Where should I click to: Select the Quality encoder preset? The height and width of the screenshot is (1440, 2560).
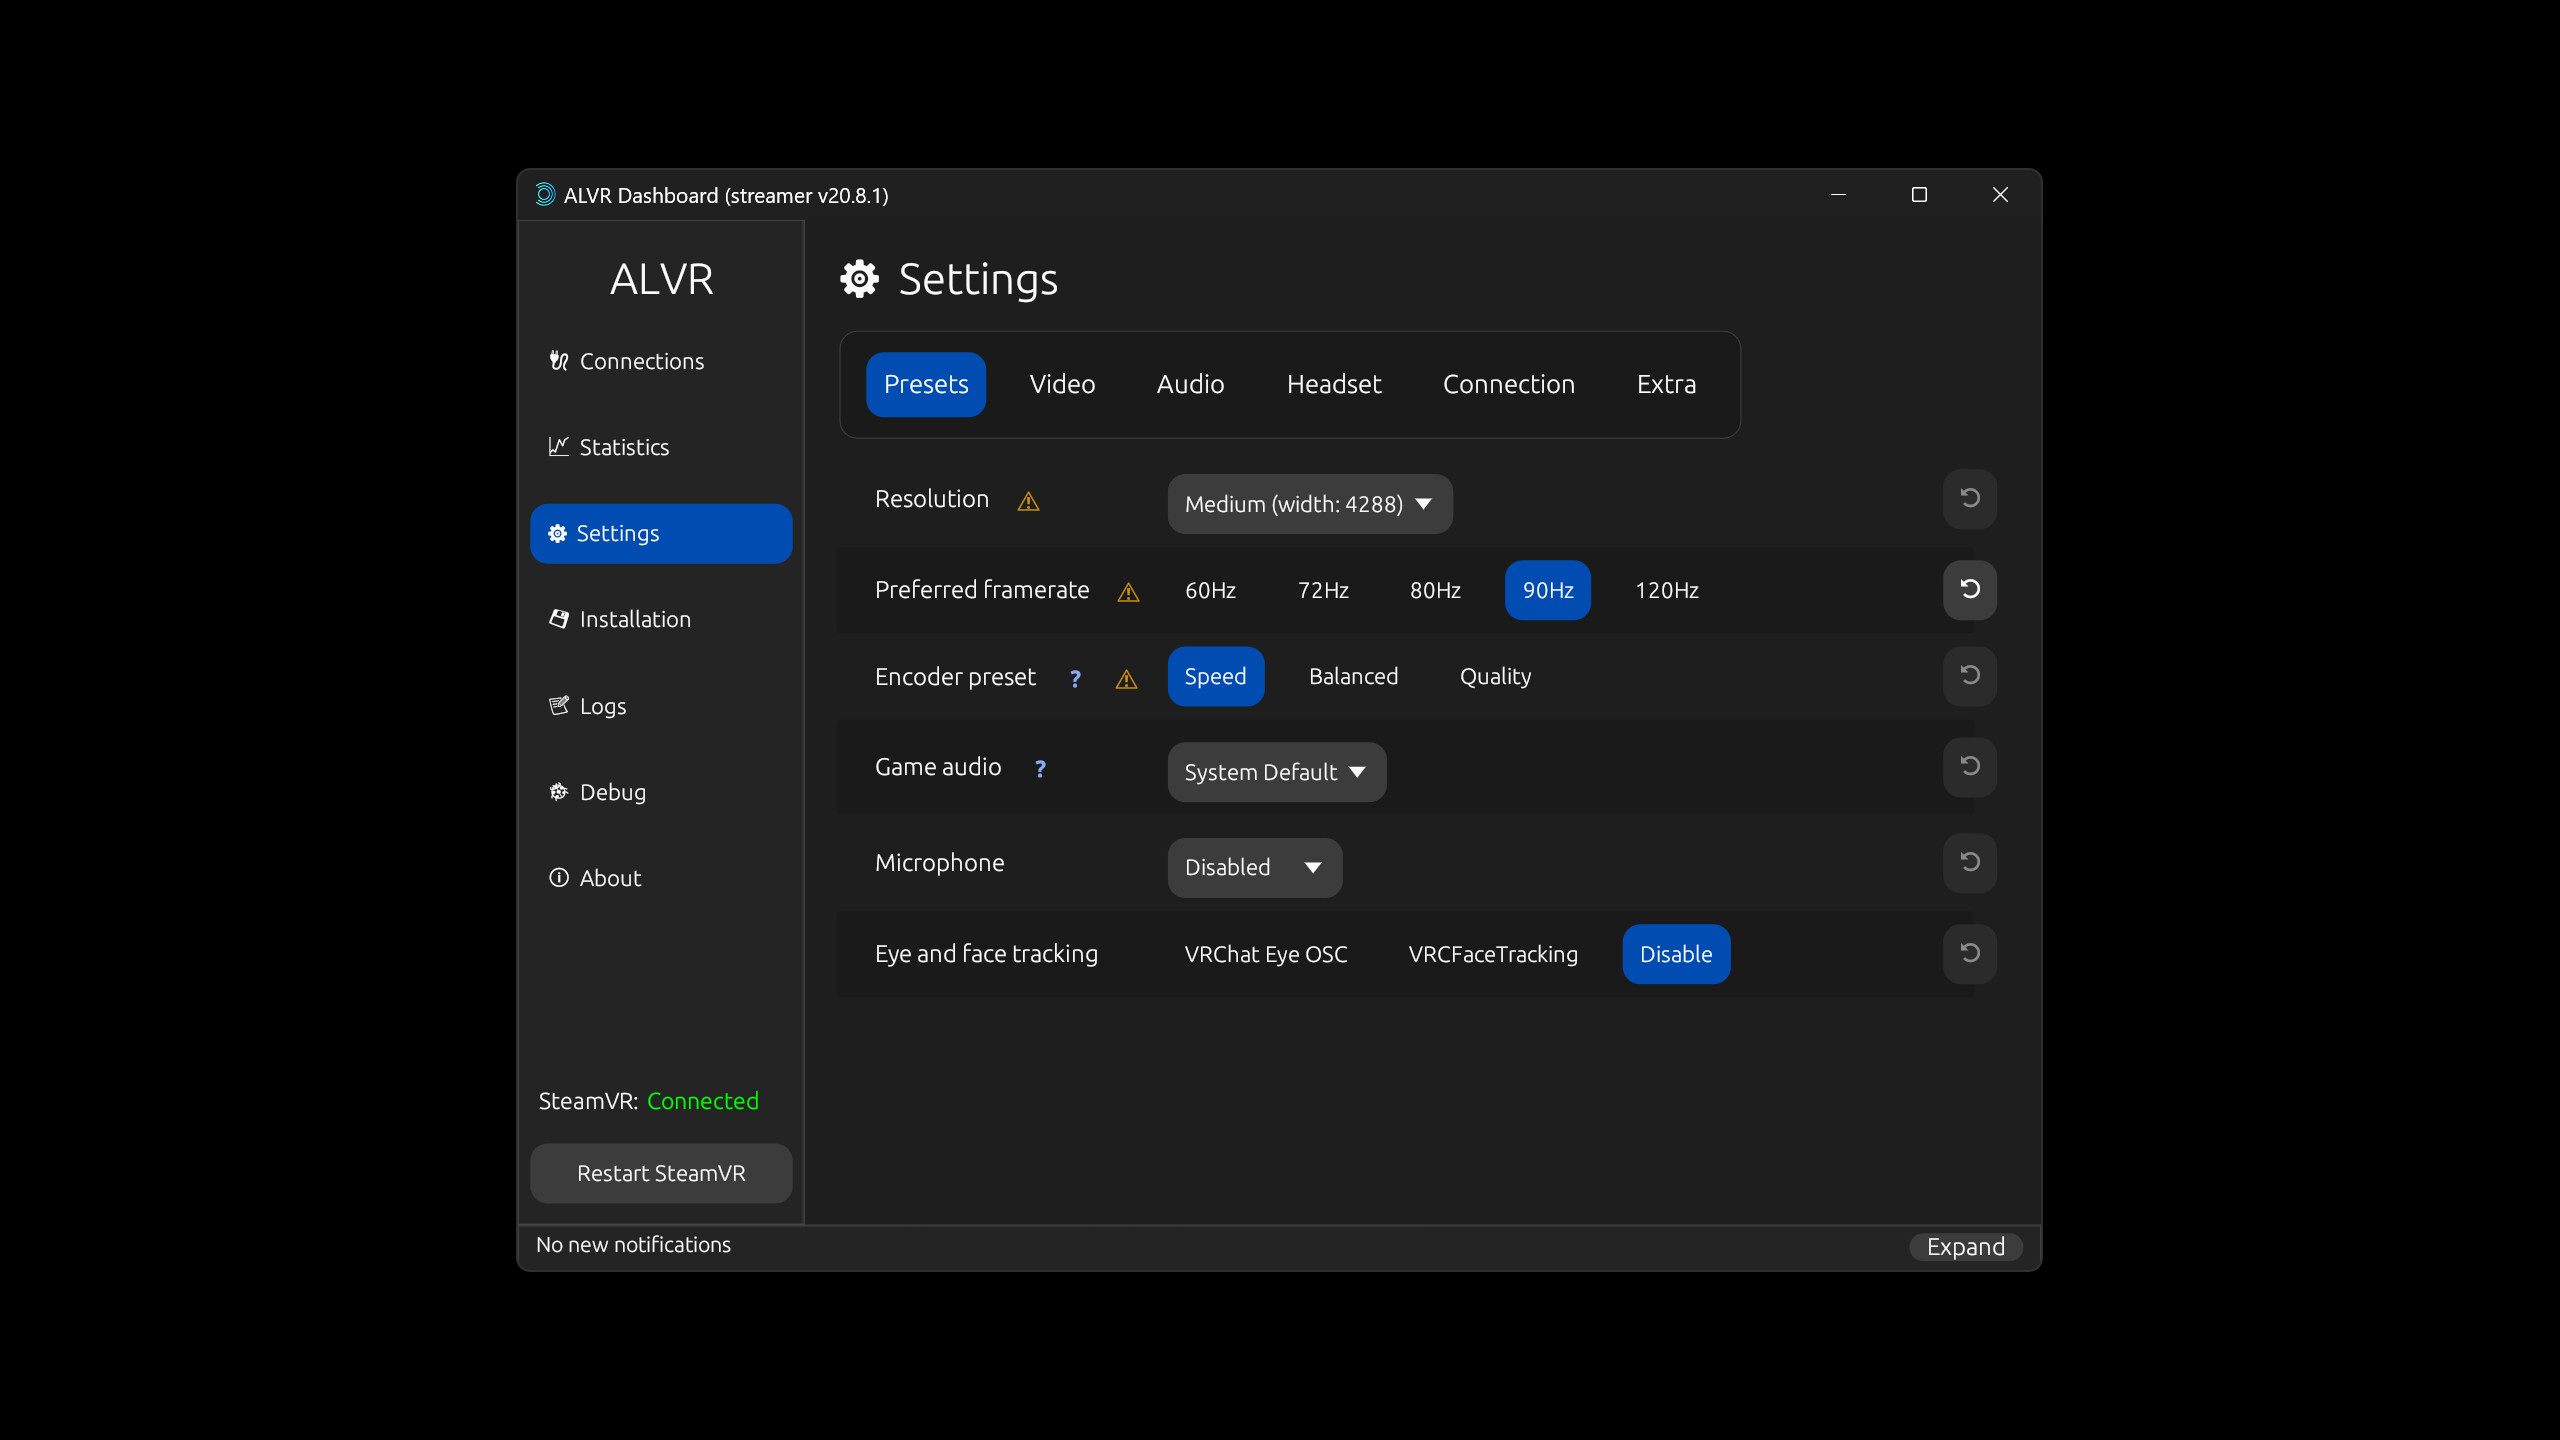point(1494,676)
